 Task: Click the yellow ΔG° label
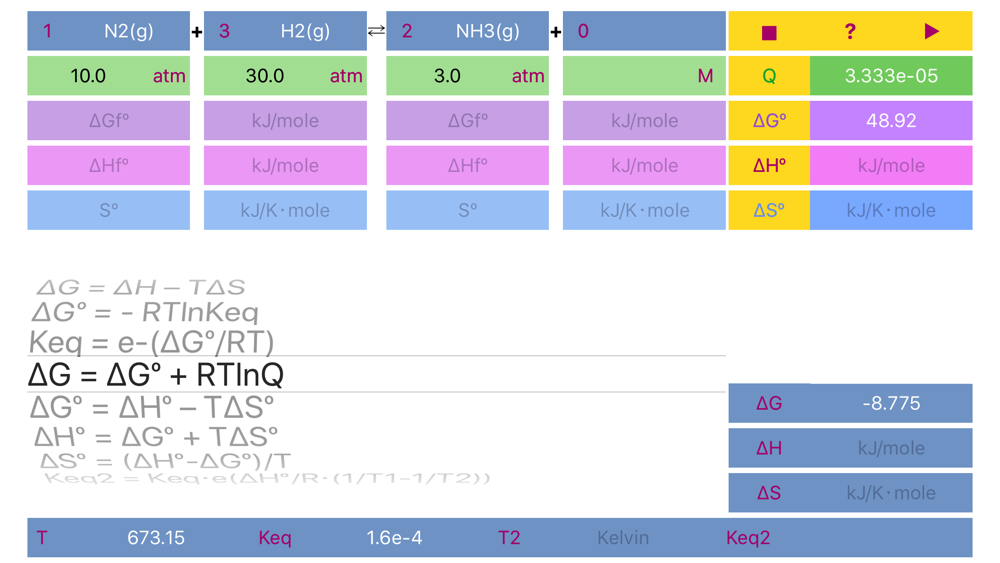coord(769,121)
